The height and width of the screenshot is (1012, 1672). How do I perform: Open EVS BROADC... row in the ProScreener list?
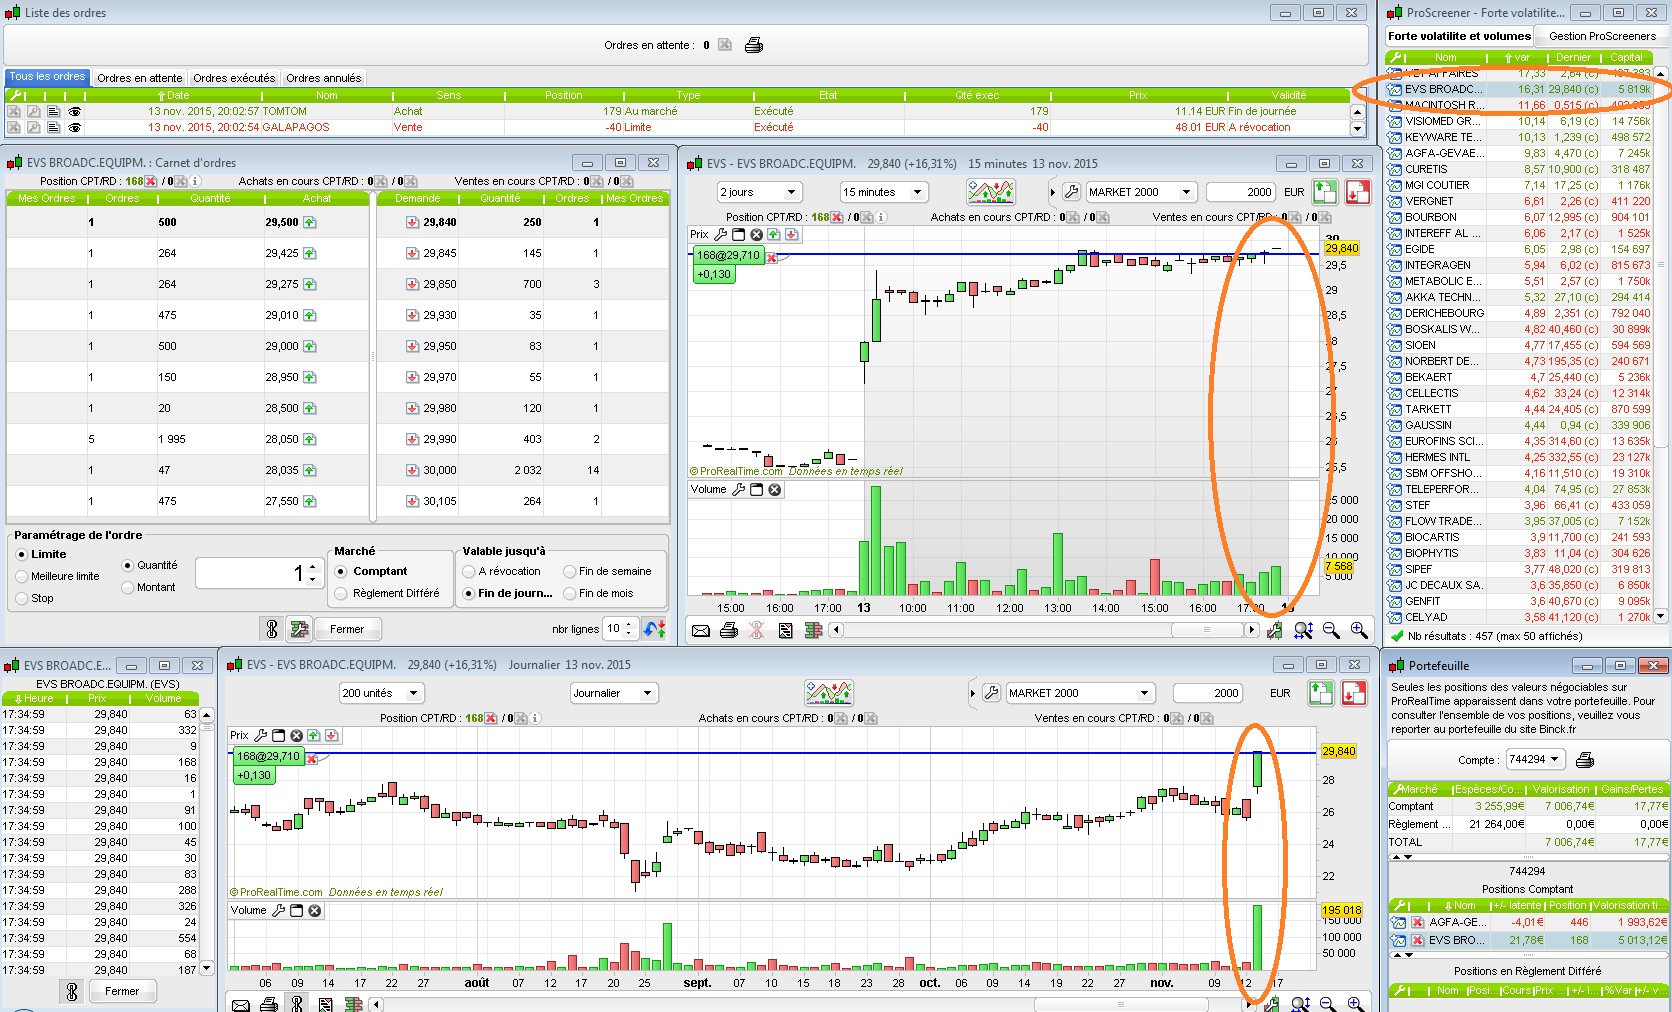coord(1519,89)
